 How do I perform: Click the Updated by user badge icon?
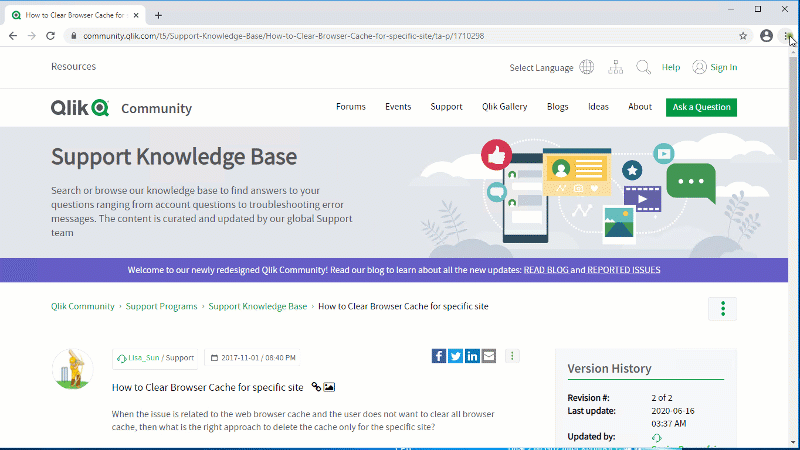657,437
